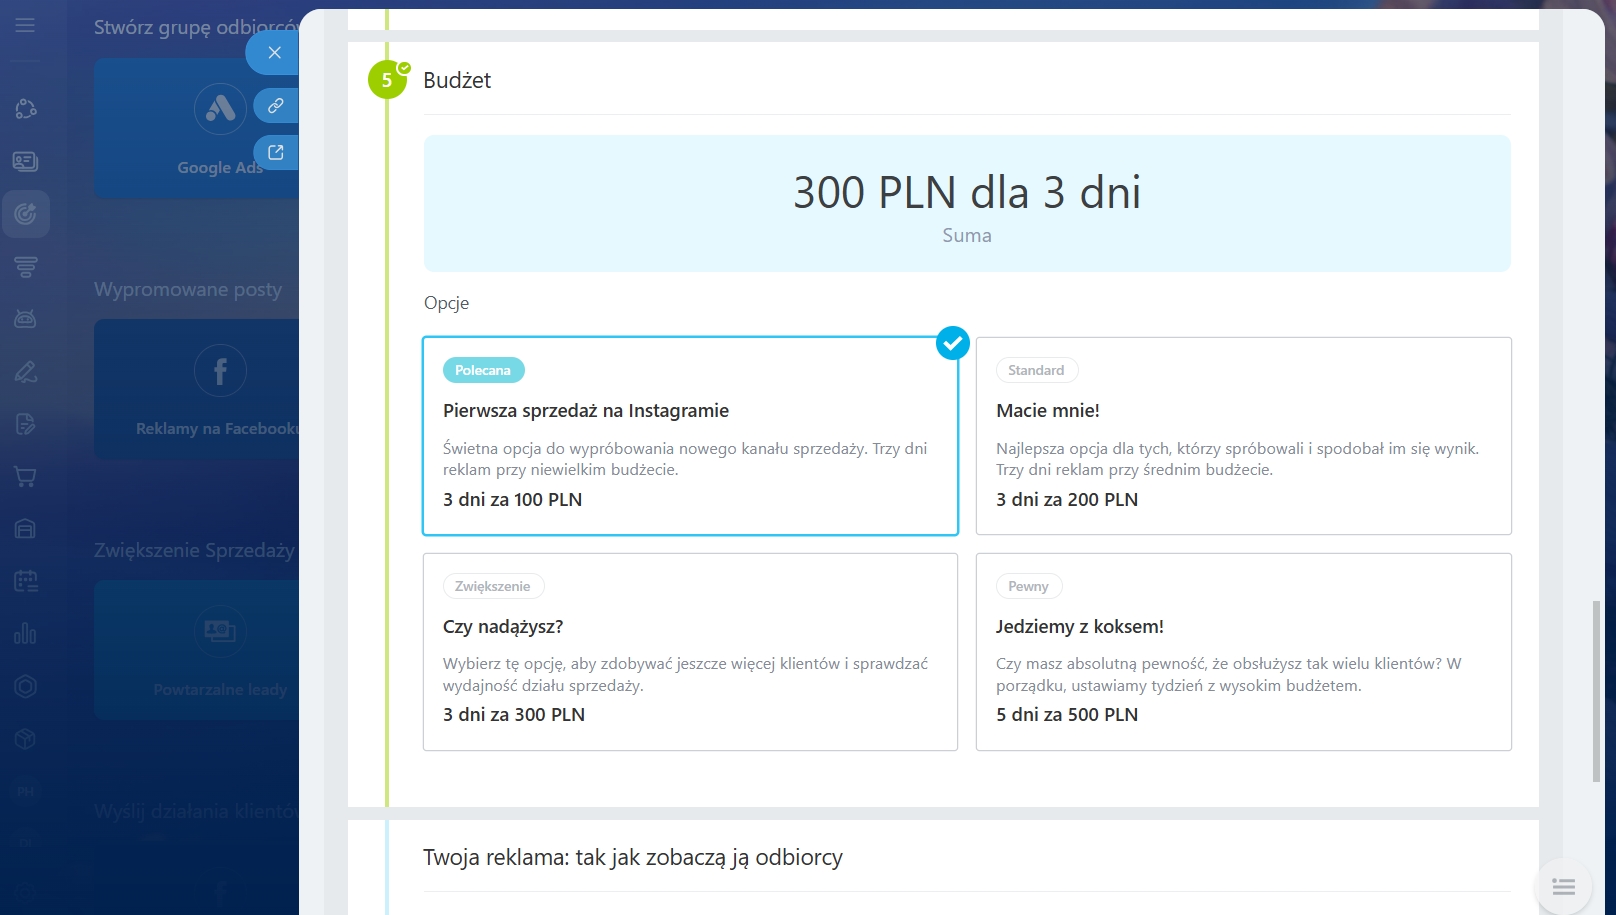Click the Google Ads logo icon

coord(220,108)
